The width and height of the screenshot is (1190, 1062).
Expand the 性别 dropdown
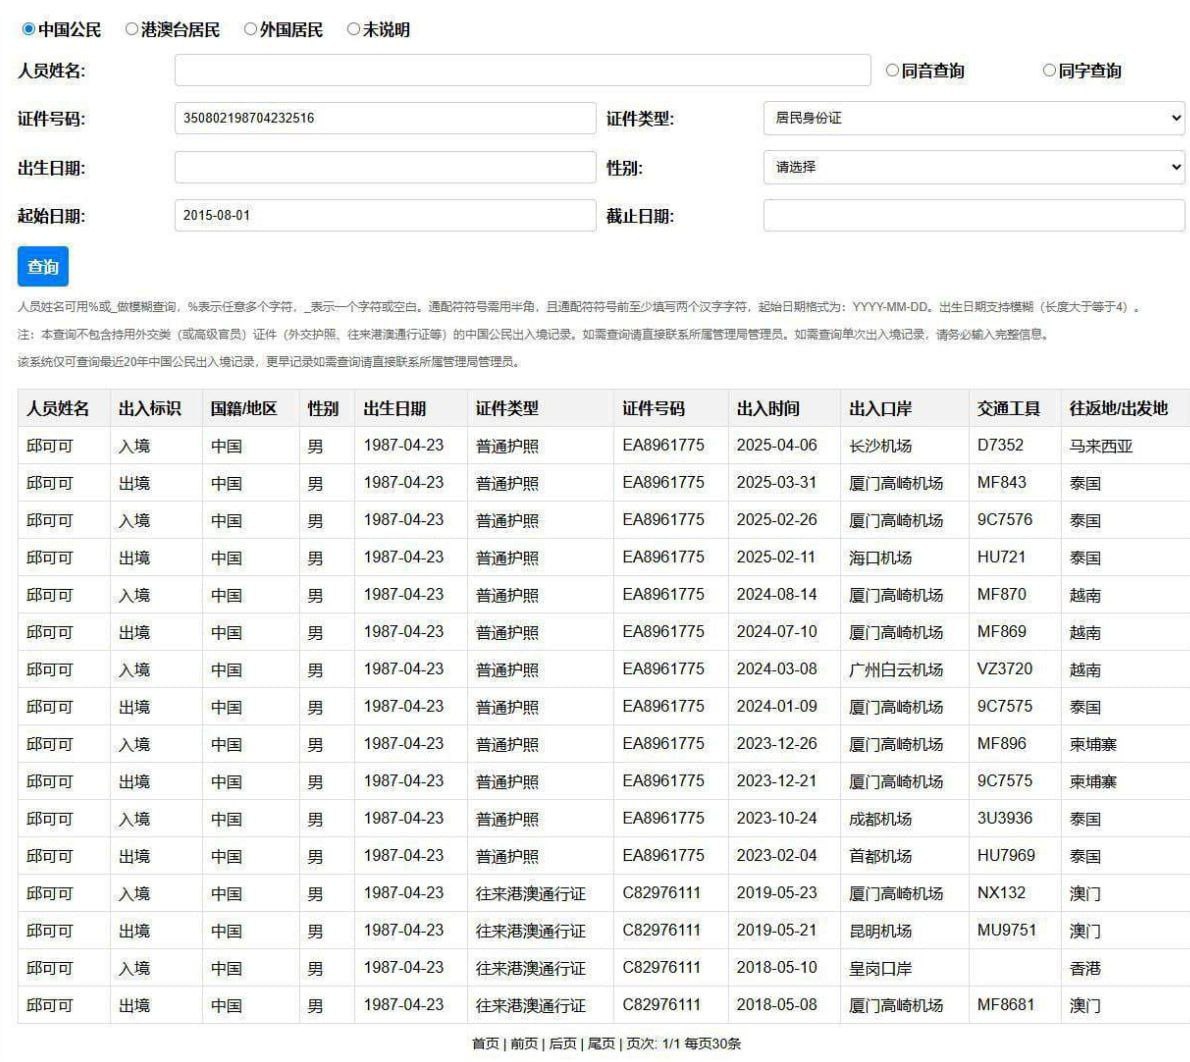(973, 167)
